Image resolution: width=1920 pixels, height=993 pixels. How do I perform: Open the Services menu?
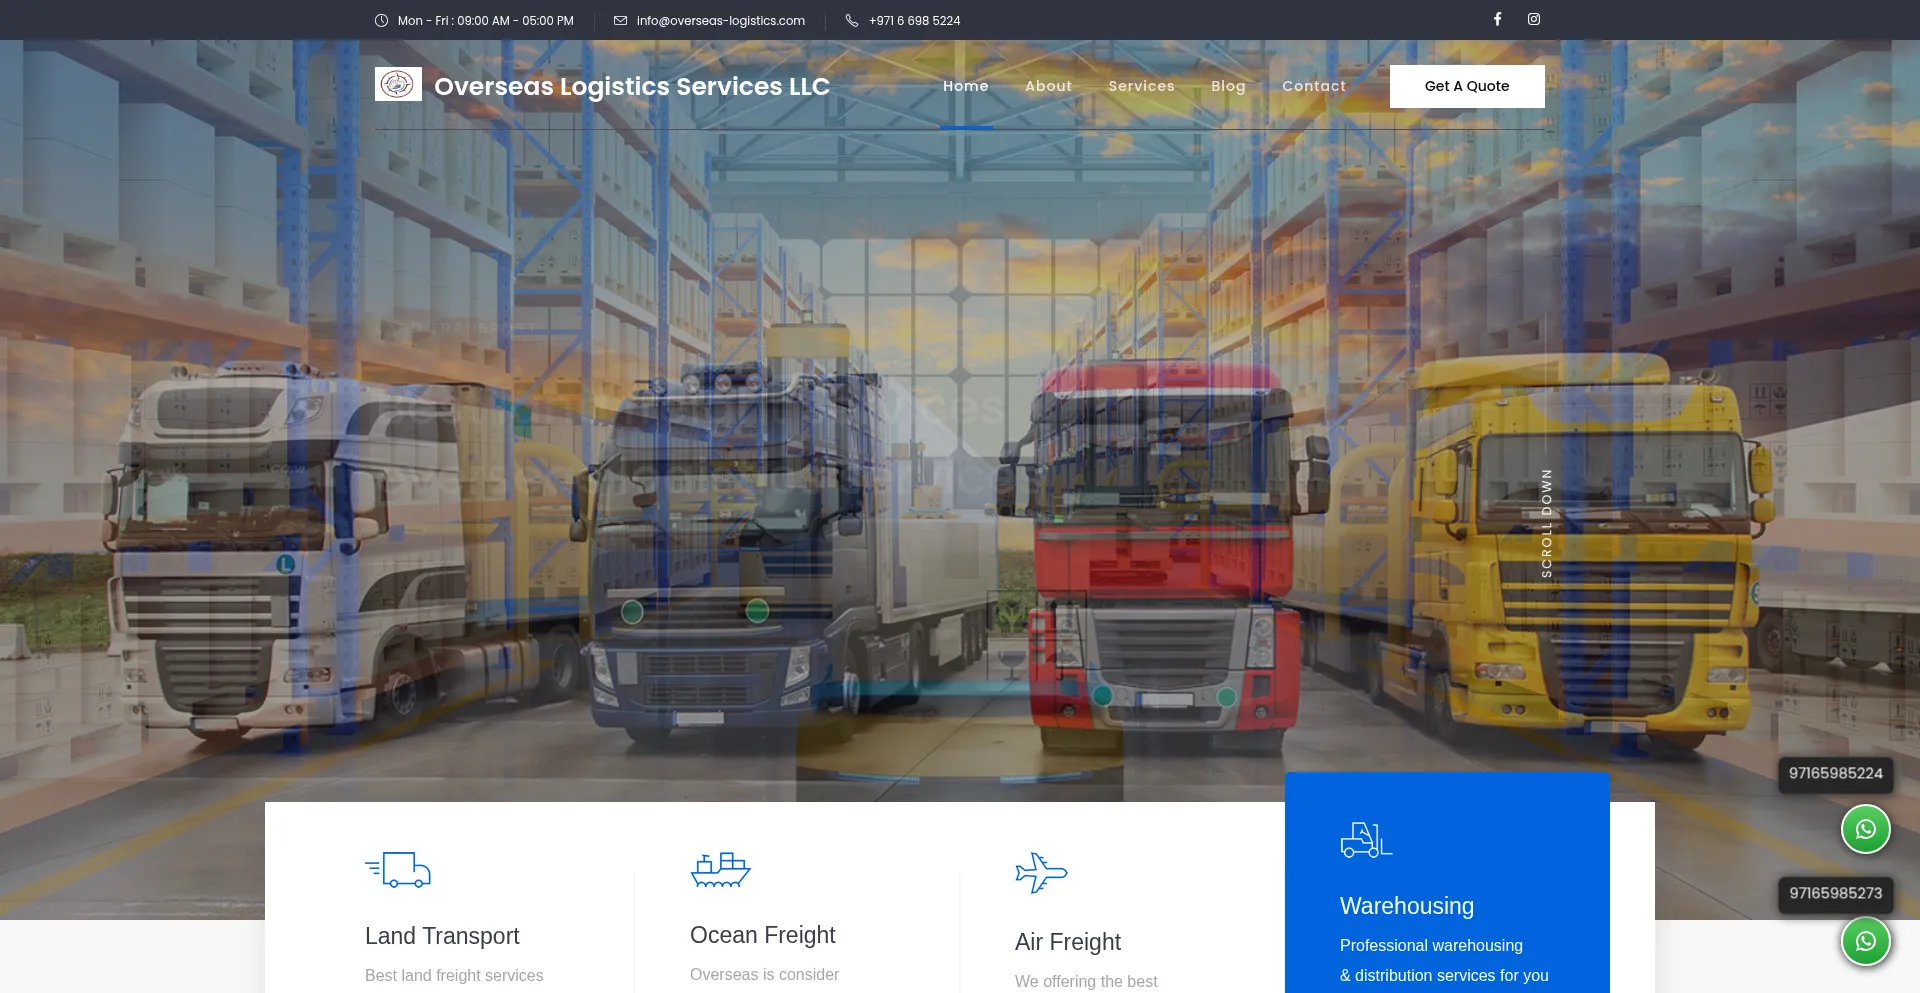tap(1141, 86)
